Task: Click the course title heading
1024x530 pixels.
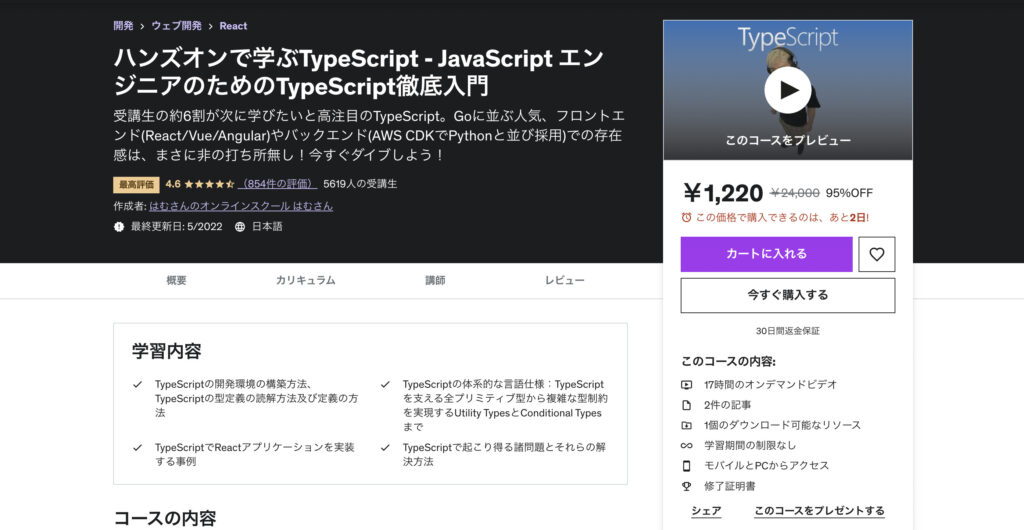Action: coord(359,72)
